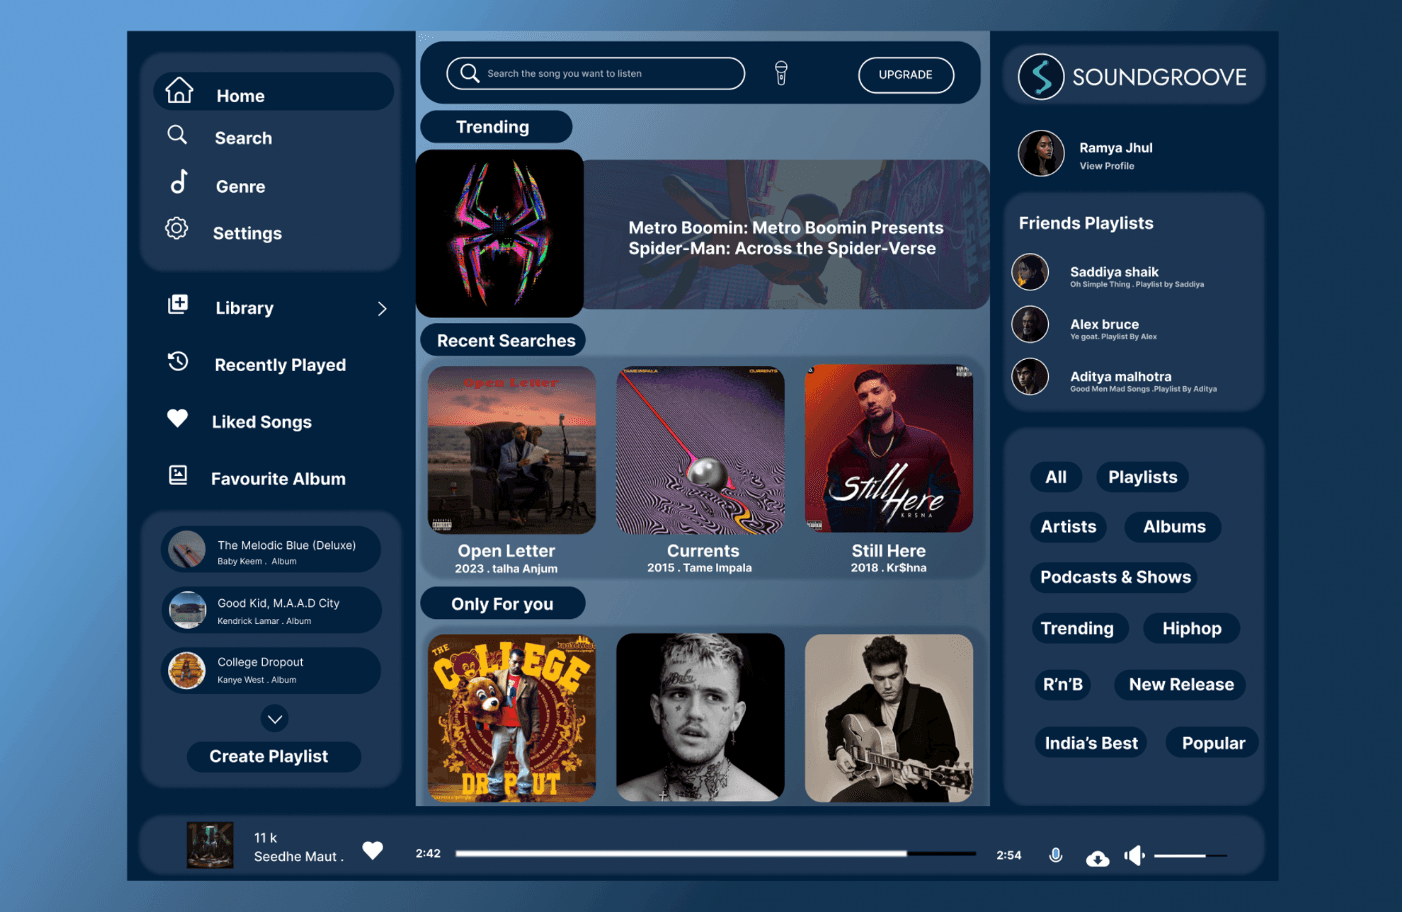Go to Home in the sidebar
Screen dimensions: 1402x912
pos(273,92)
